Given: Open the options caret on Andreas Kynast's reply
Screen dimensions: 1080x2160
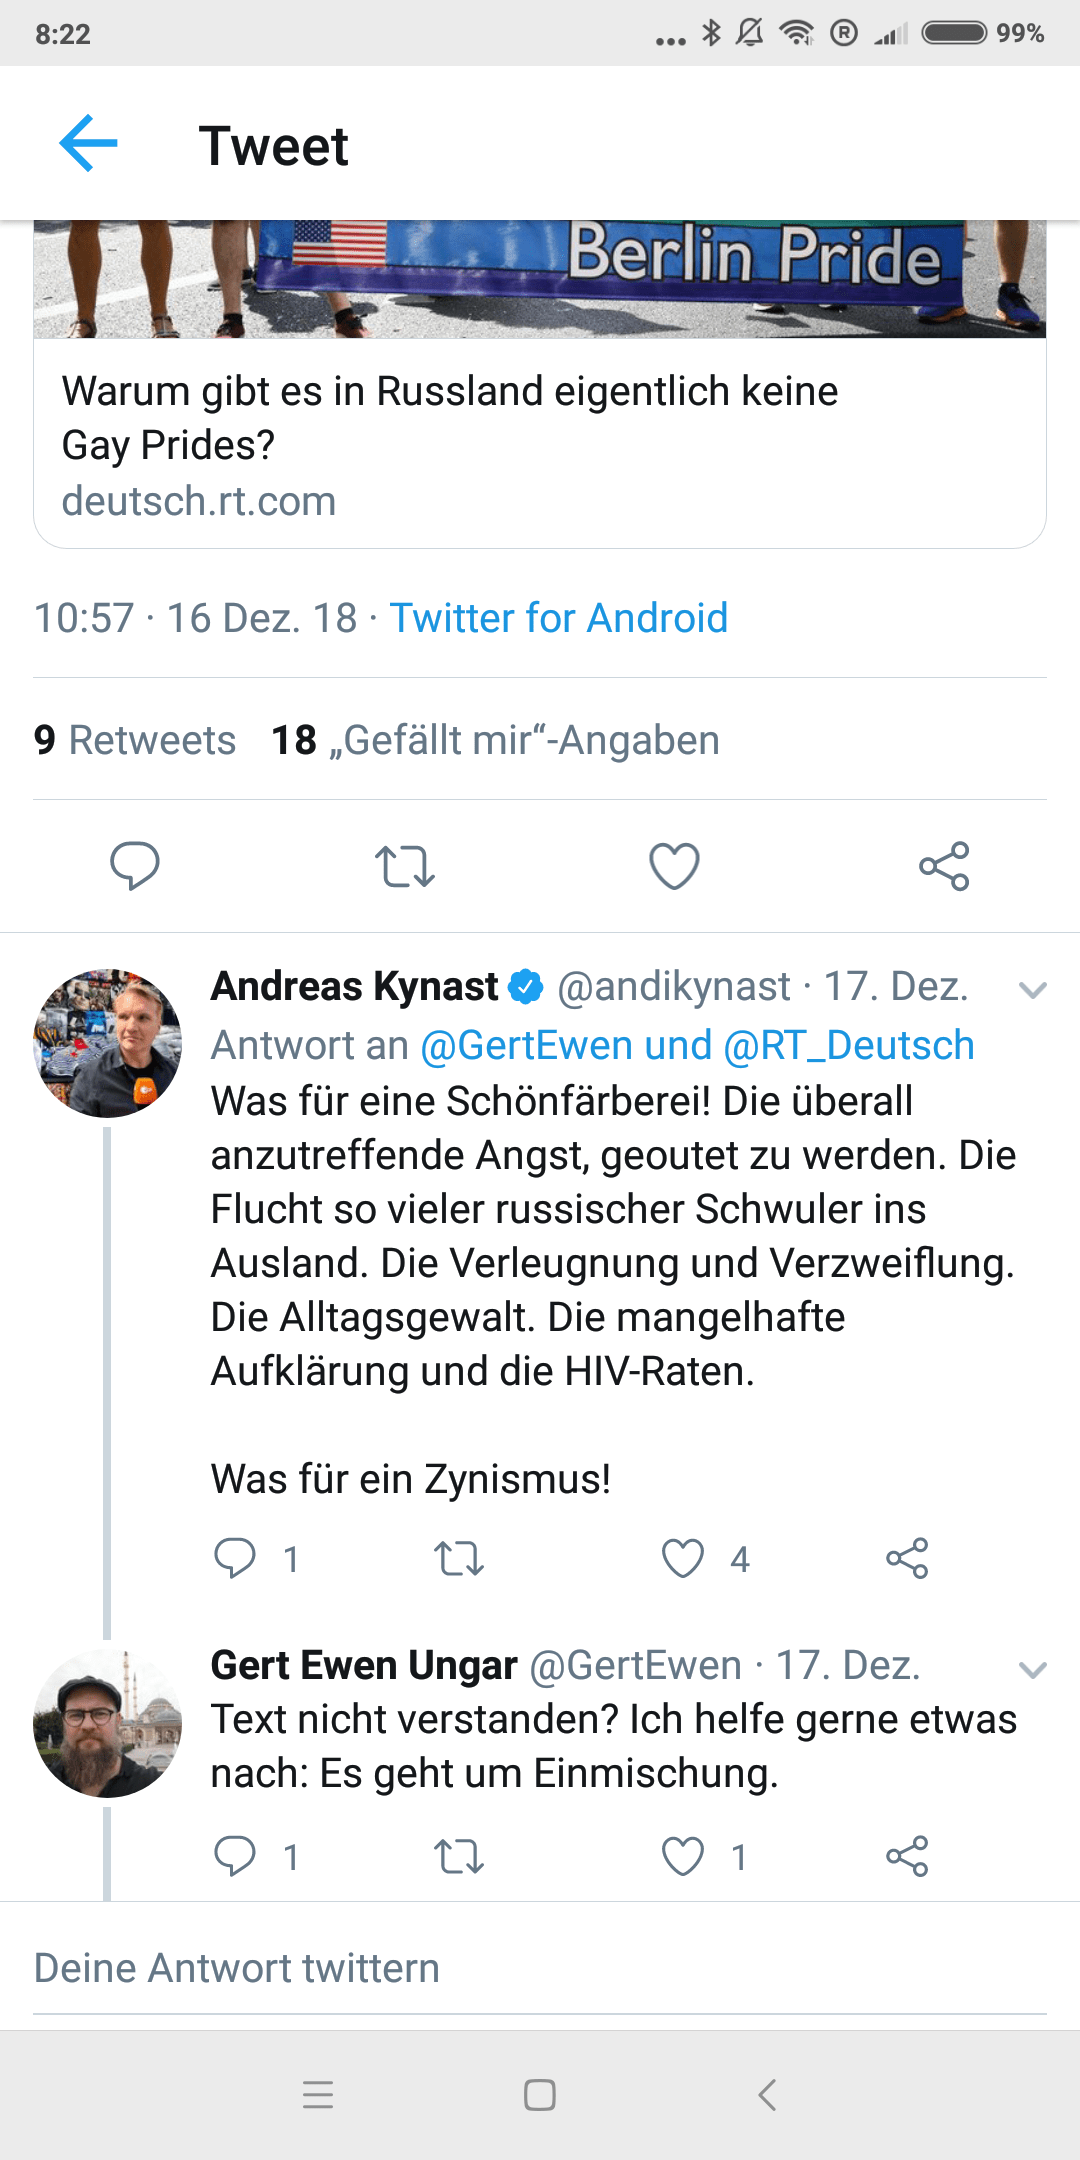Looking at the screenshot, I should [x=1032, y=990].
